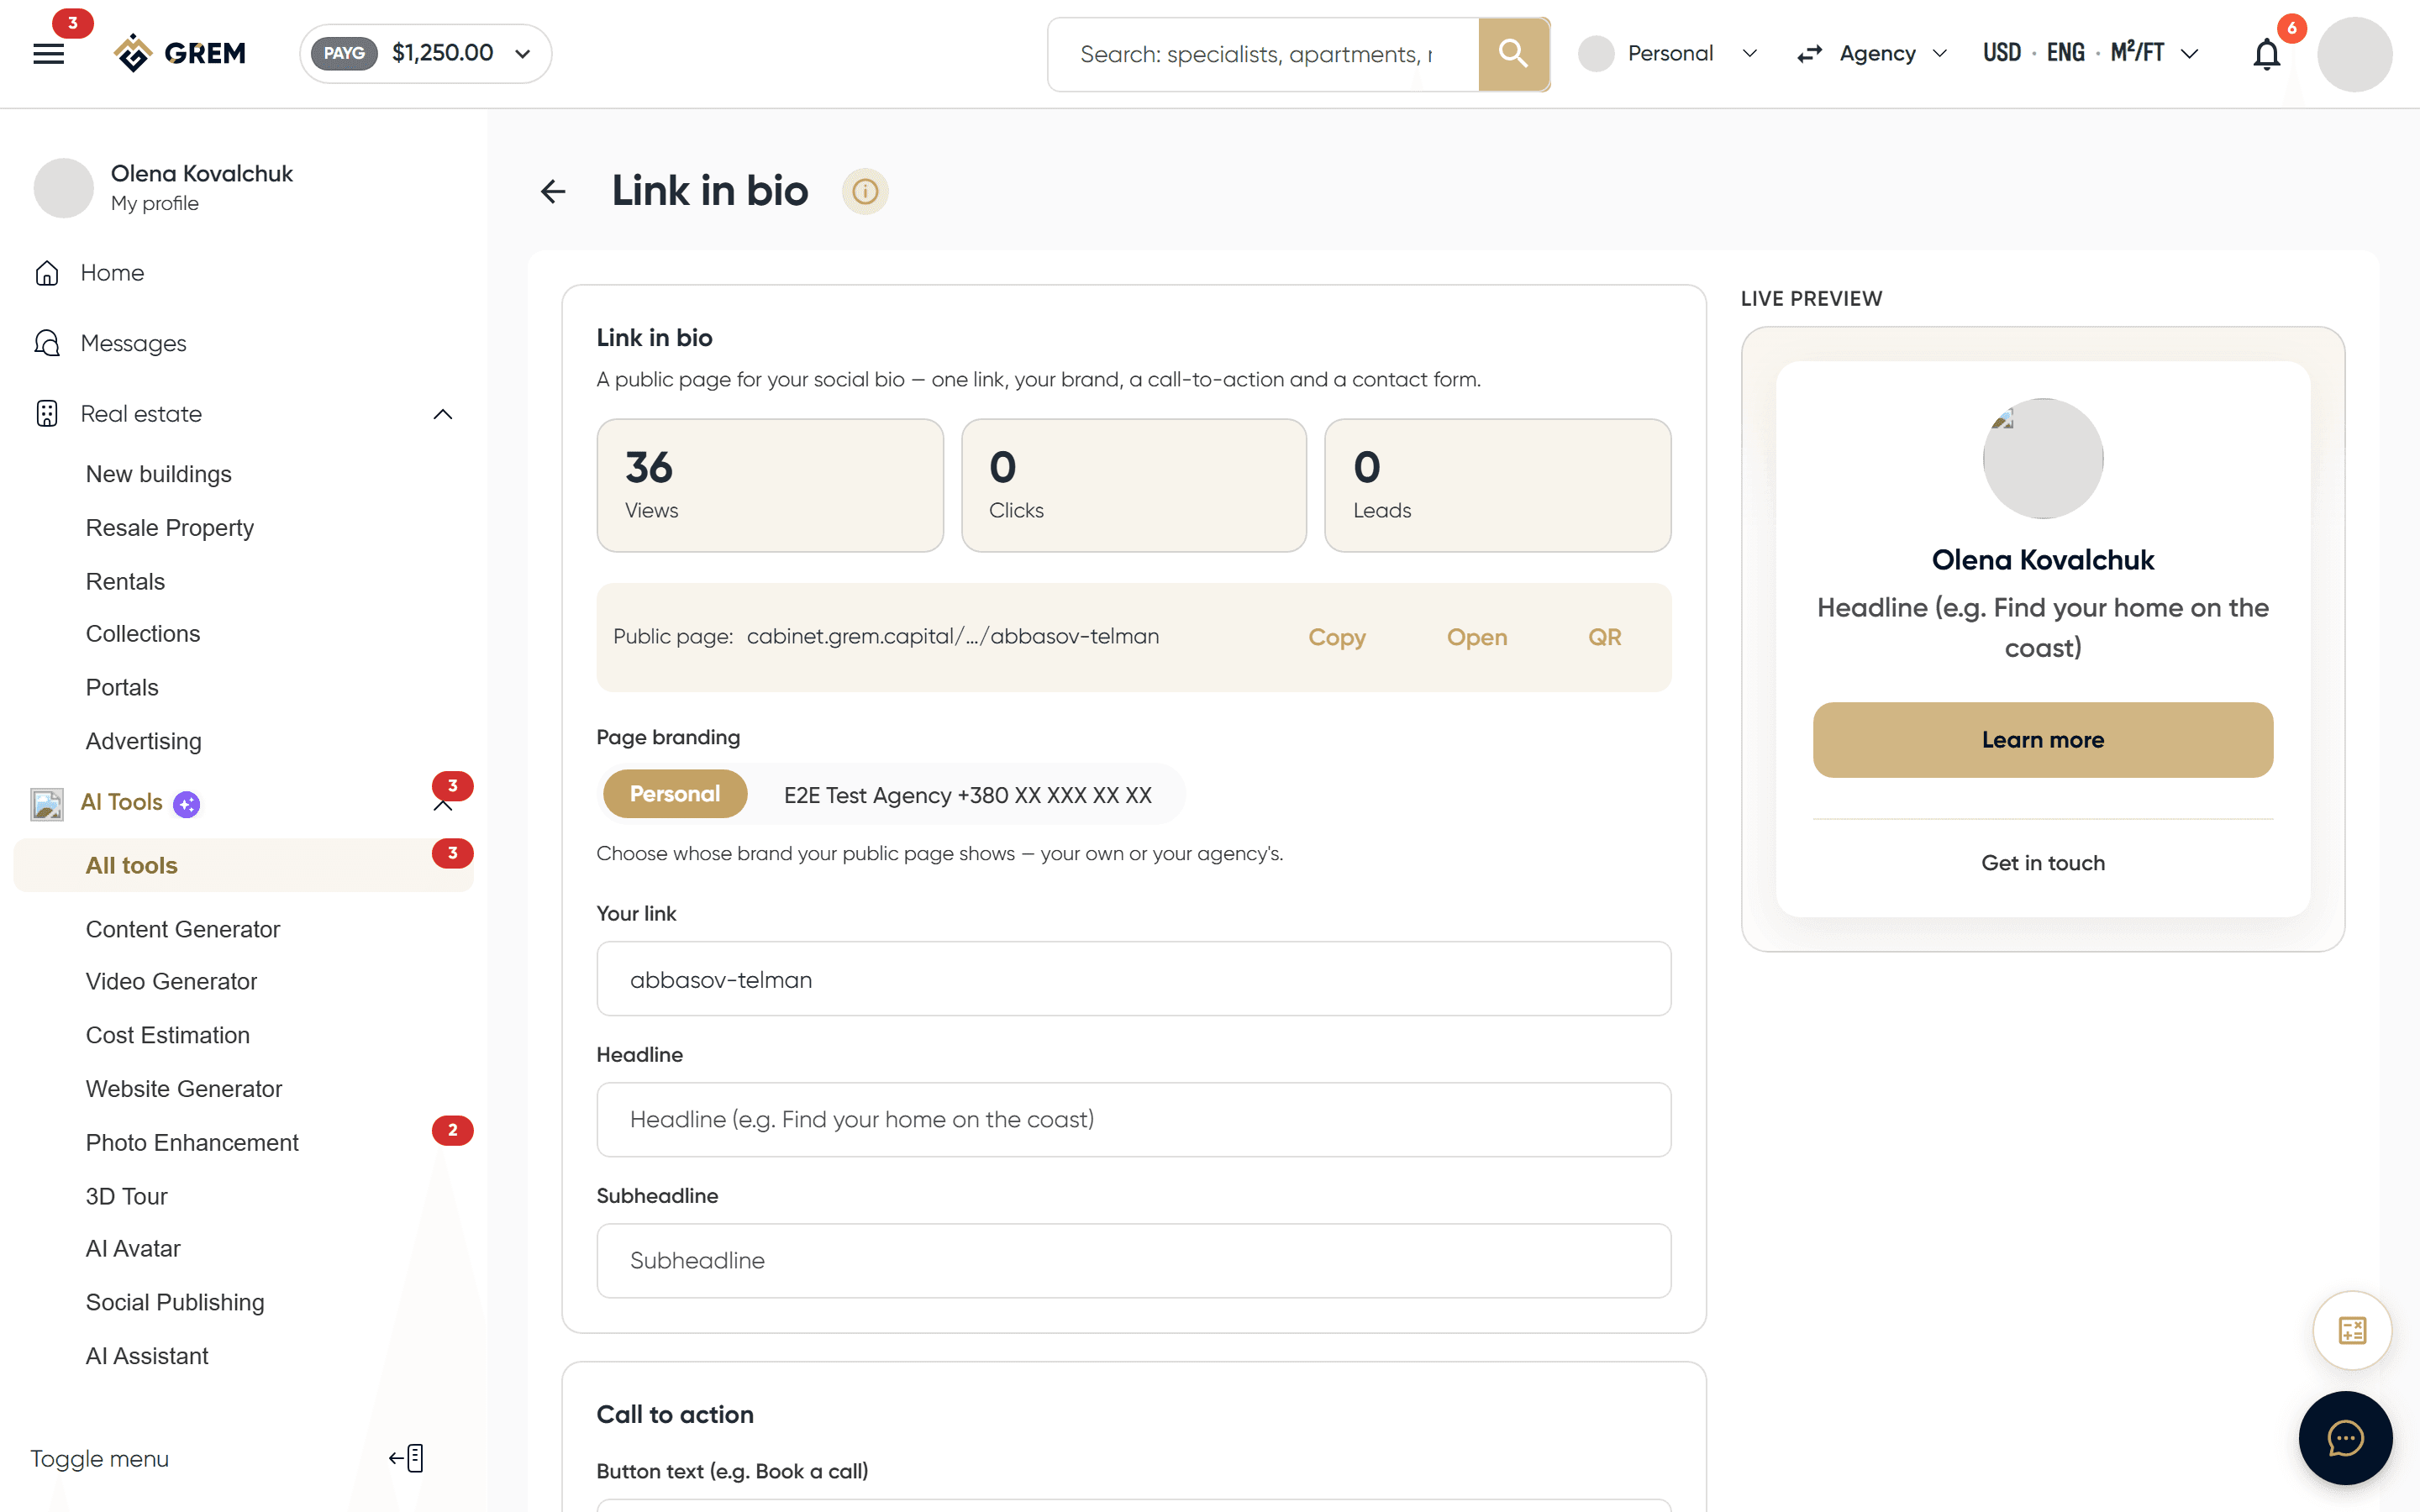Screen dimensions: 2420x1512
Task: Click the user avatar in top bar
Action: coord(2355,54)
